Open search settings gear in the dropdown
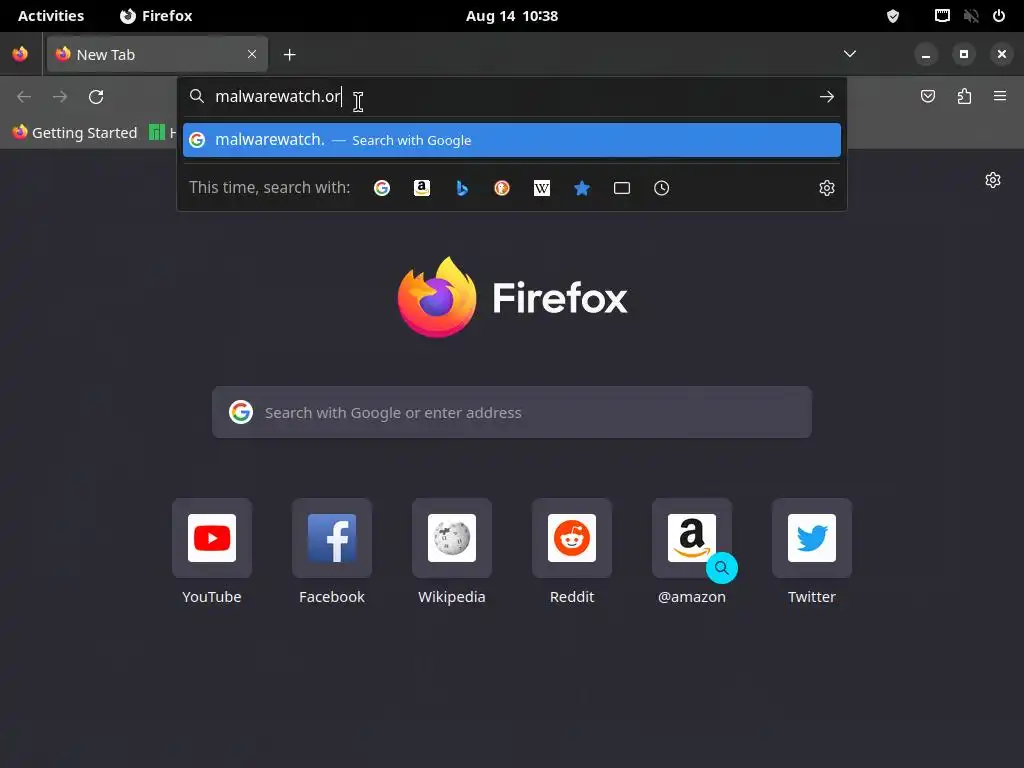This screenshot has width=1024, height=768. (827, 188)
